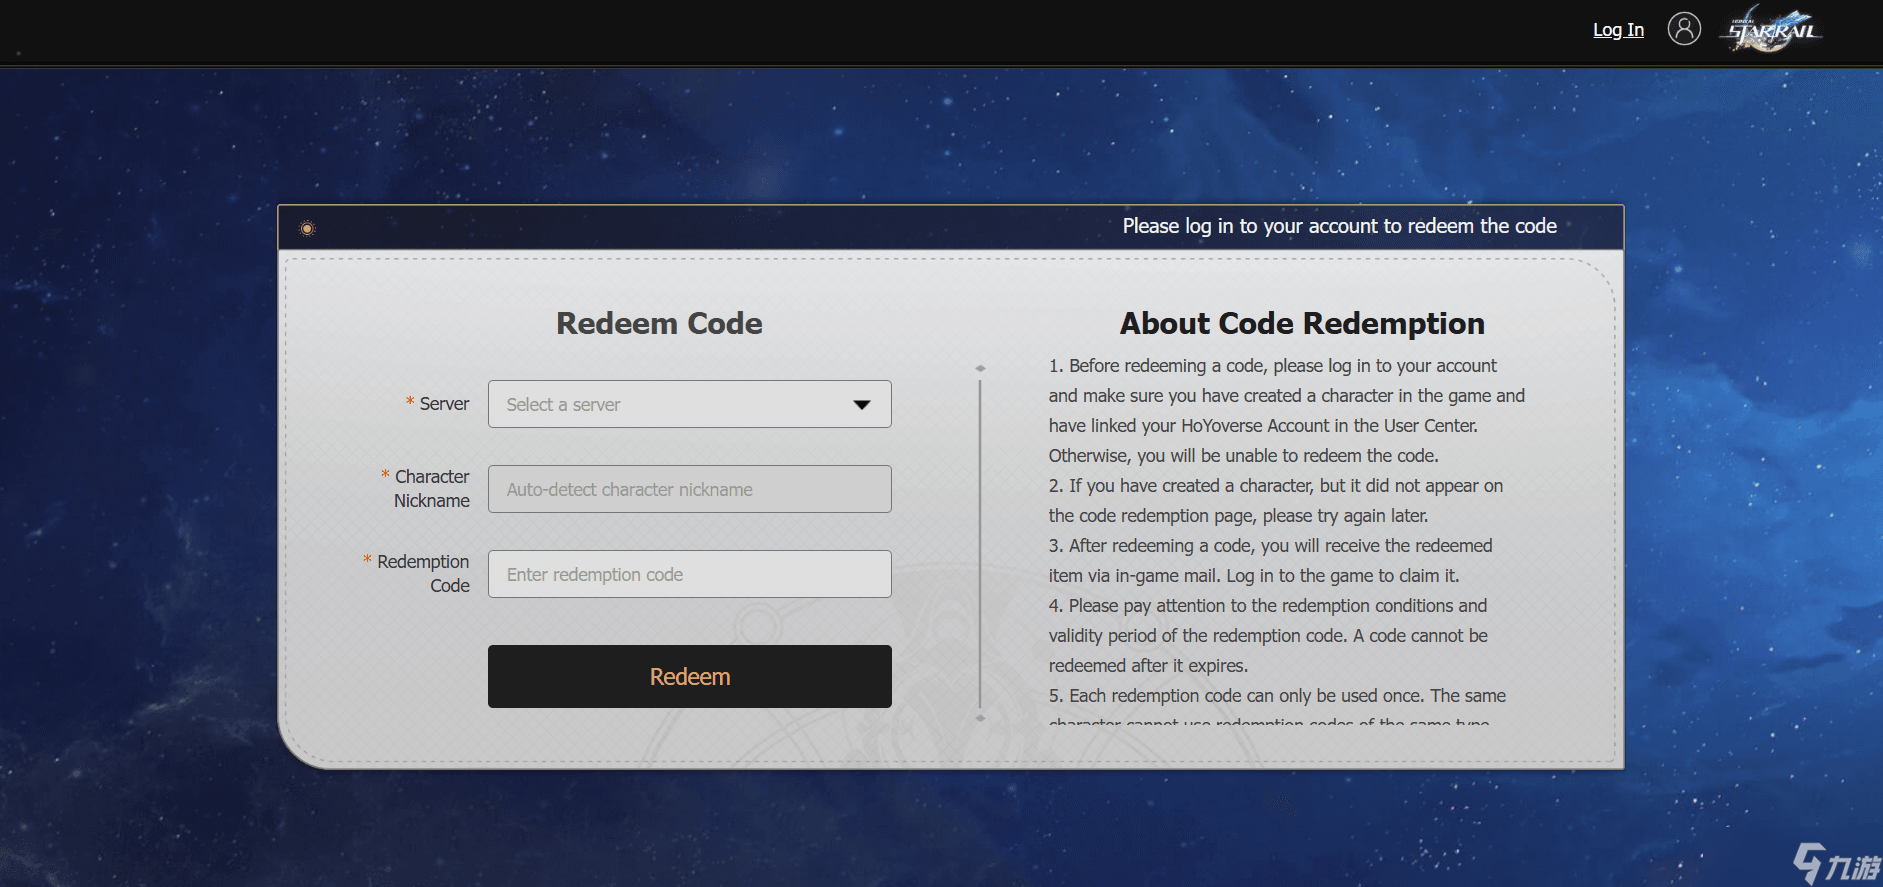Click the server dropdown arrow
This screenshot has width=1883, height=887.
click(862, 405)
